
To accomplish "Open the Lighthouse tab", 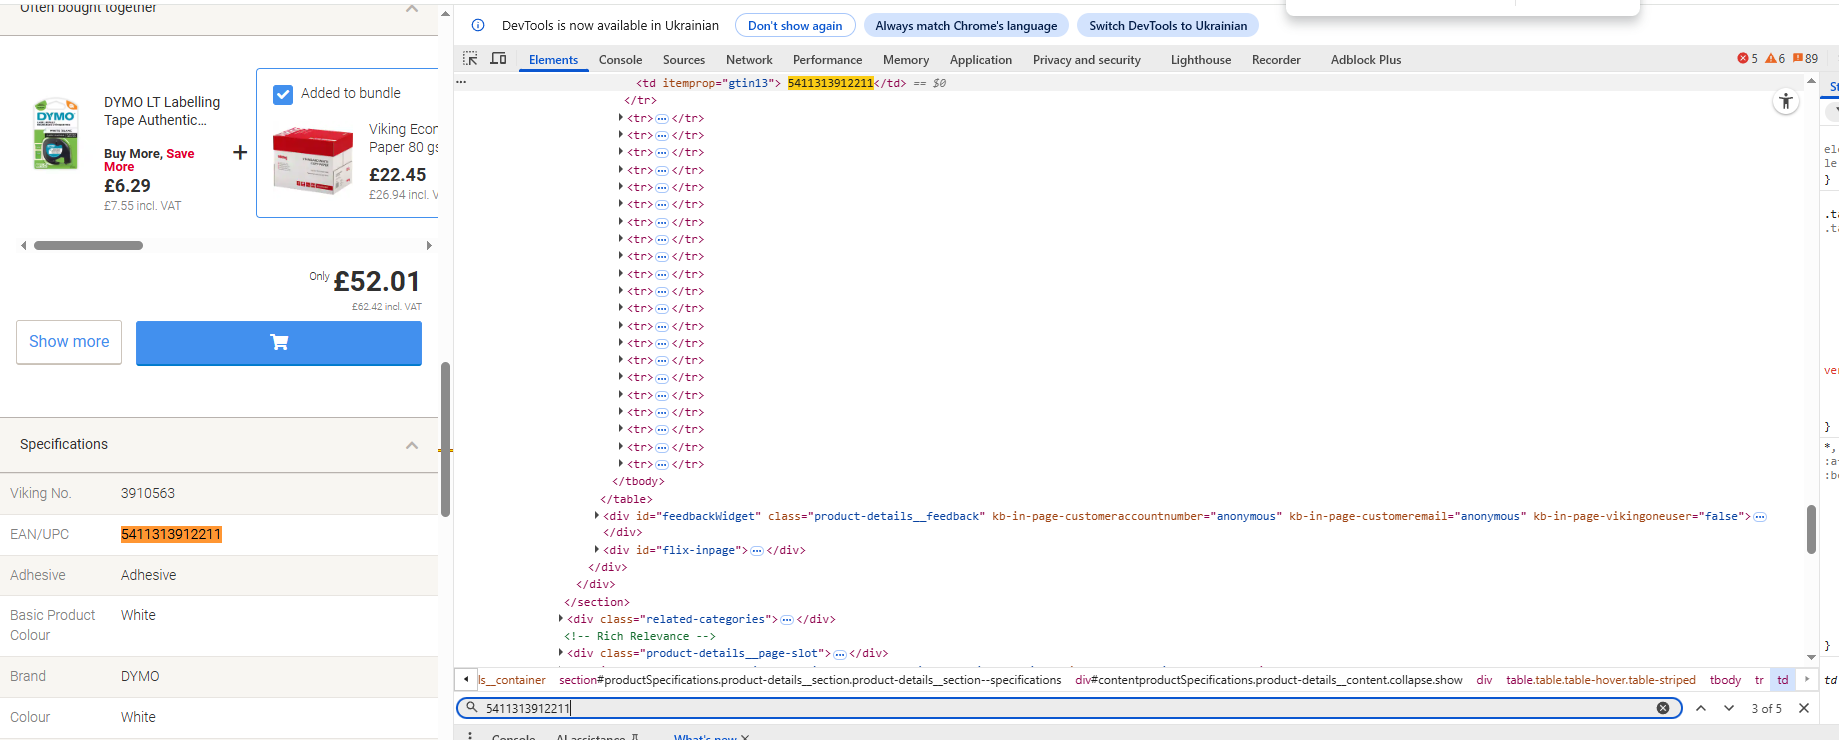I will click(x=1201, y=60).
